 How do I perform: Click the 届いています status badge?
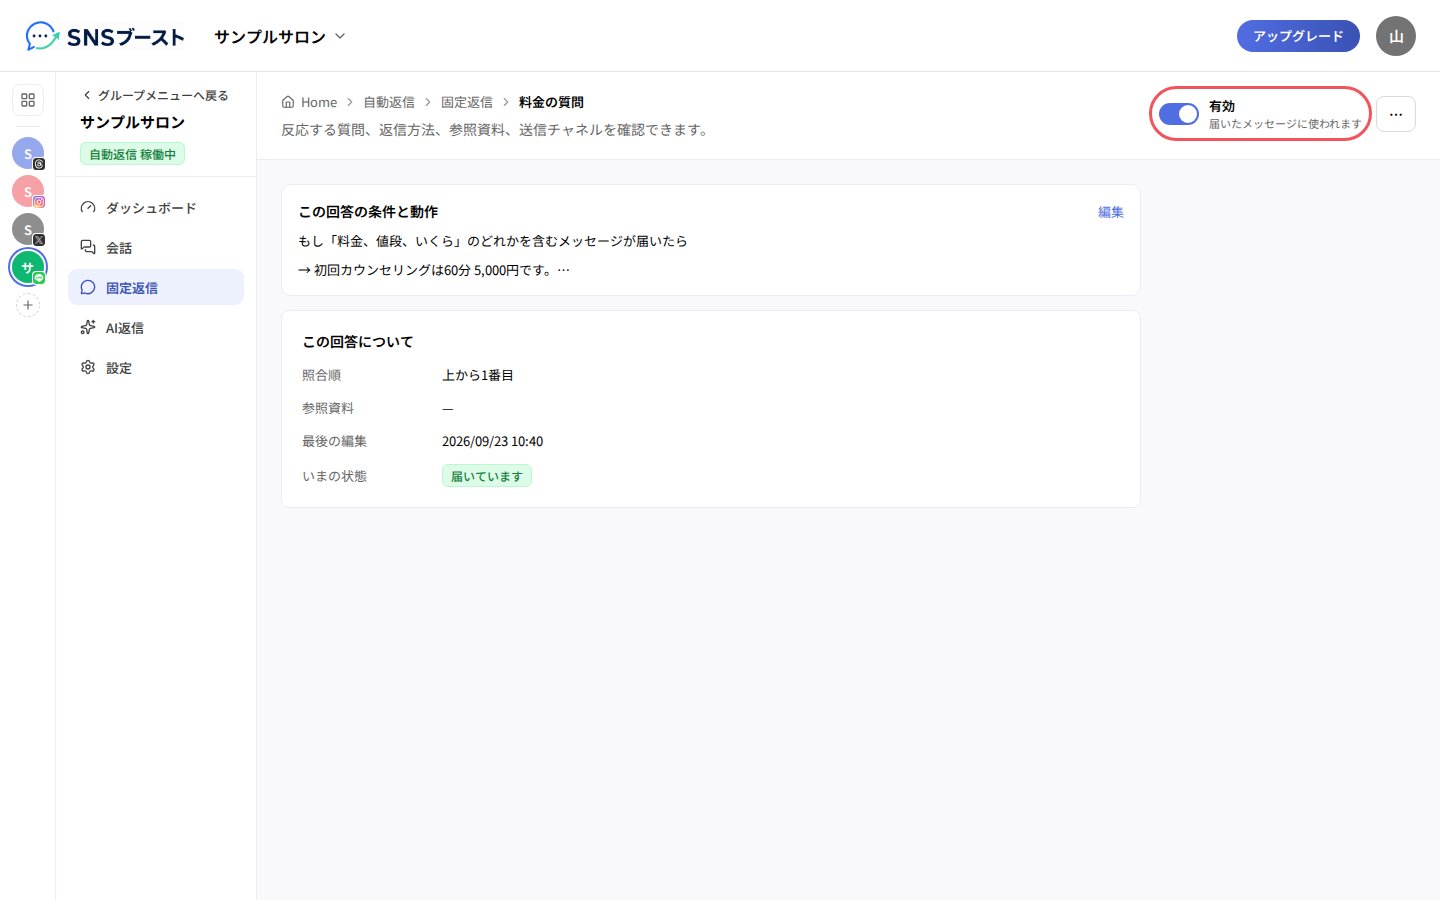tap(487, 476)
